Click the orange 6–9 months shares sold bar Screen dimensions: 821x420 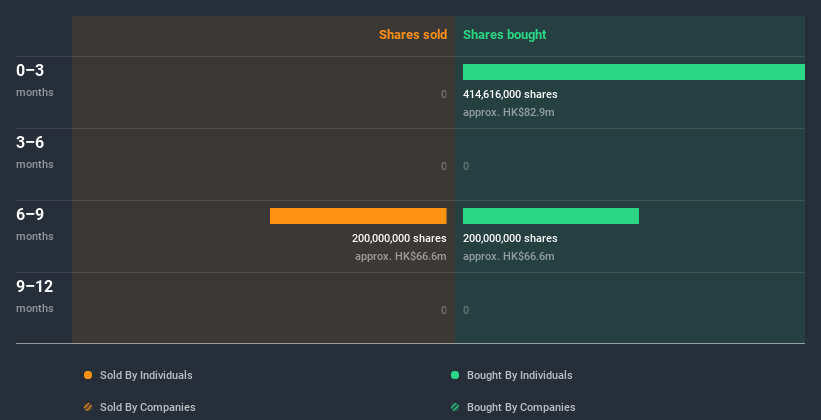pos(358,216)
